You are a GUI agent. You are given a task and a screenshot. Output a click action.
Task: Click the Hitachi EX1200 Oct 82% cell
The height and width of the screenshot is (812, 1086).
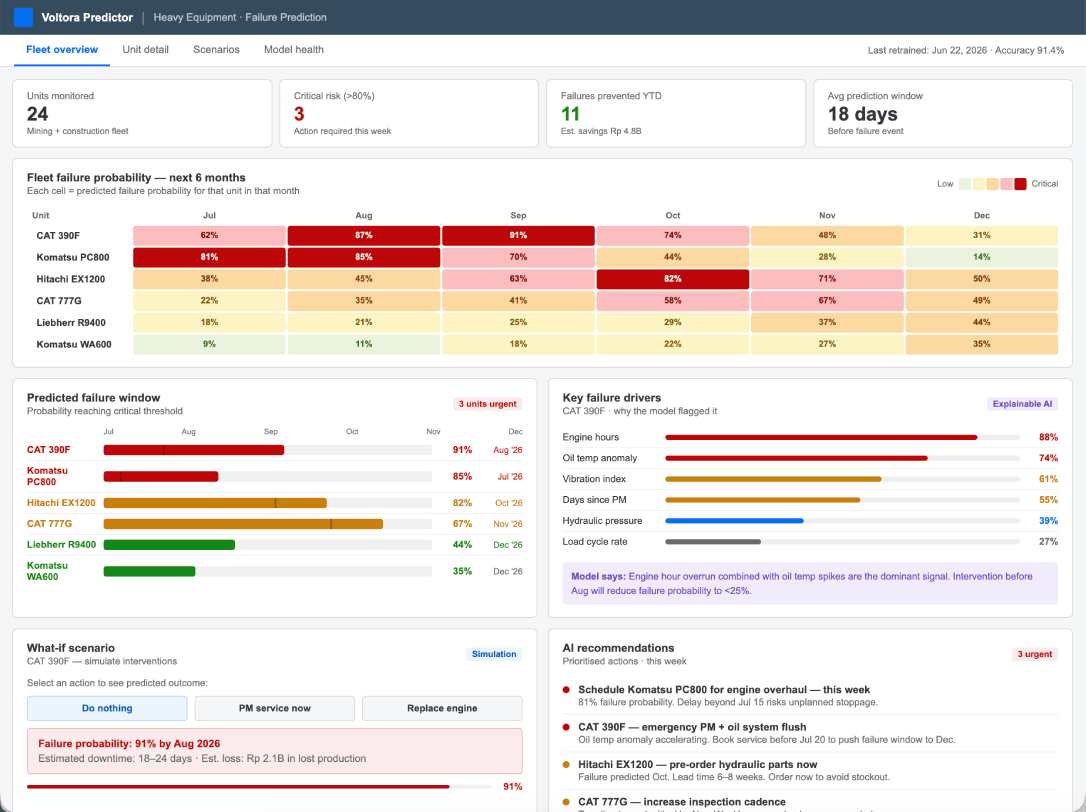click(x=673, y=279)
